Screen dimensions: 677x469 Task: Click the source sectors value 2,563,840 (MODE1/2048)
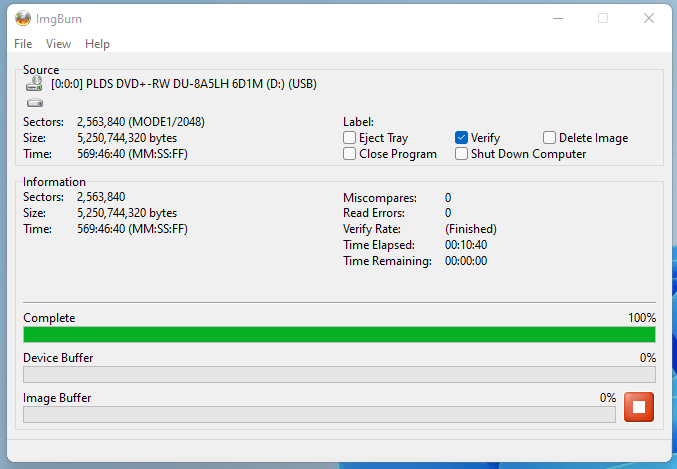coord(141,122)
